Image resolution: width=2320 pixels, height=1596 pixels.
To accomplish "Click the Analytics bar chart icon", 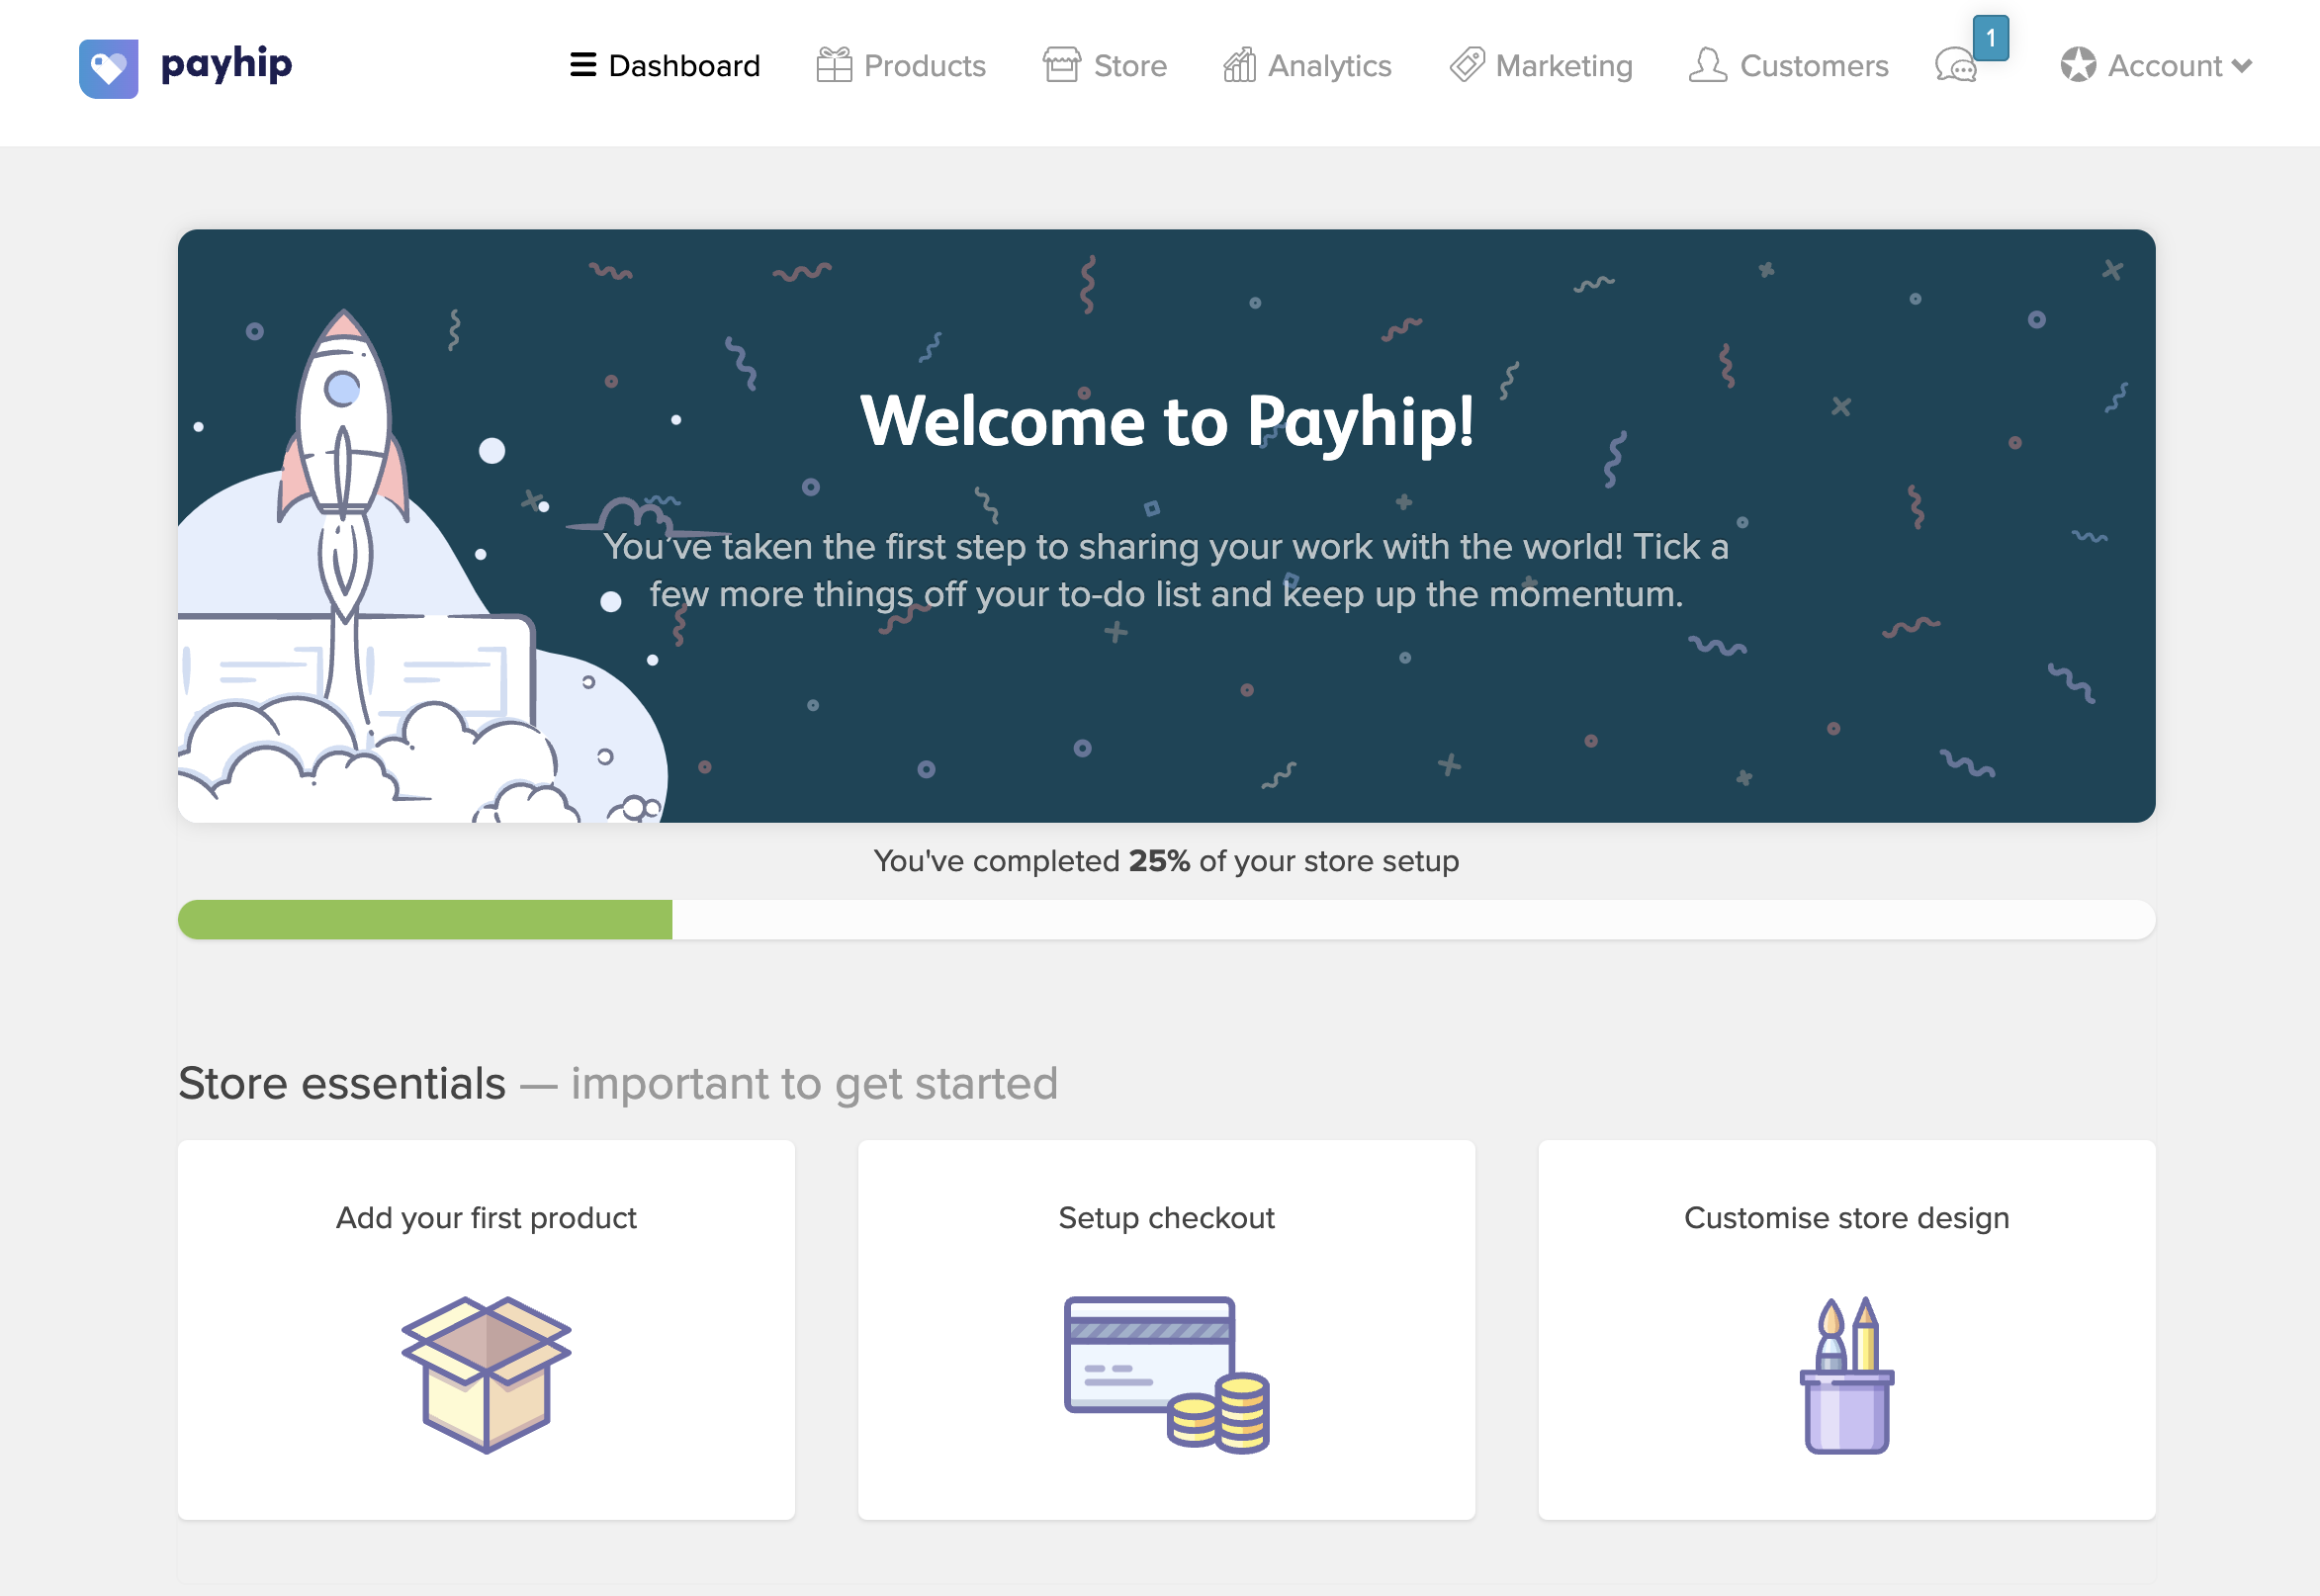I will point(1239,65).
